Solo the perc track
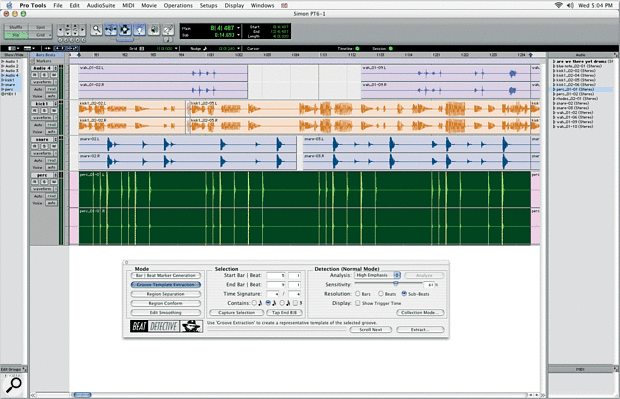Viewport: 620px width, 399px height. click(x=44, y=182)
